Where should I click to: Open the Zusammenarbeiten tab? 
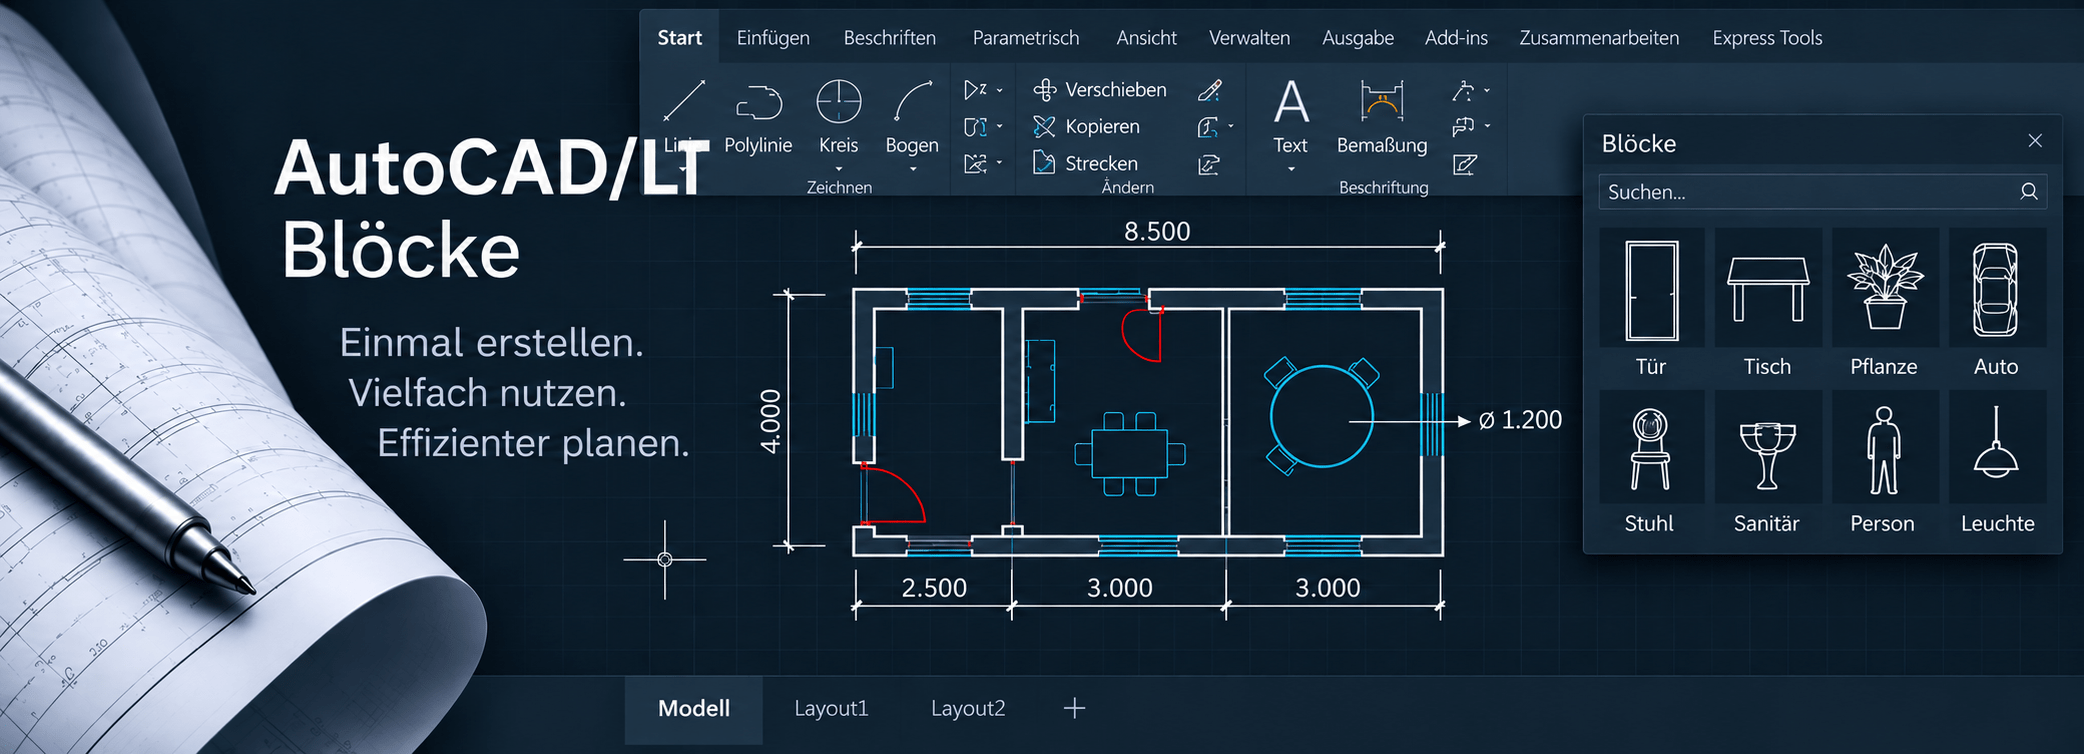pyautogui.click(x=1599, y=38)
